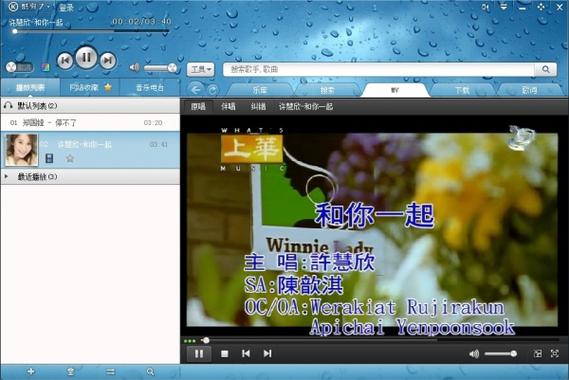Click the magnifier search button
Image resolution: width=569 pixels, height=380 pixels.
pos(545,69)
